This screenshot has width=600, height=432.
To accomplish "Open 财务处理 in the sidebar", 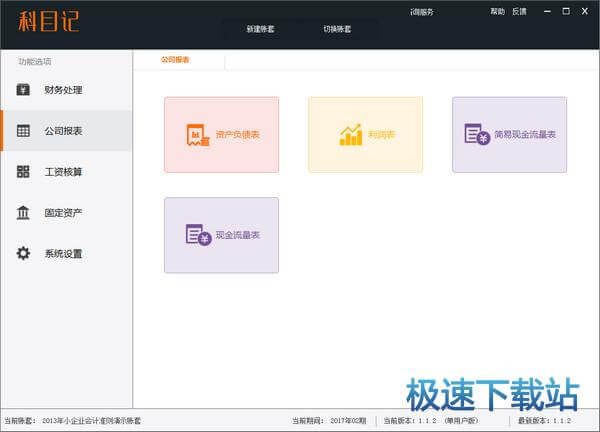I will click(x=67, y=90).
